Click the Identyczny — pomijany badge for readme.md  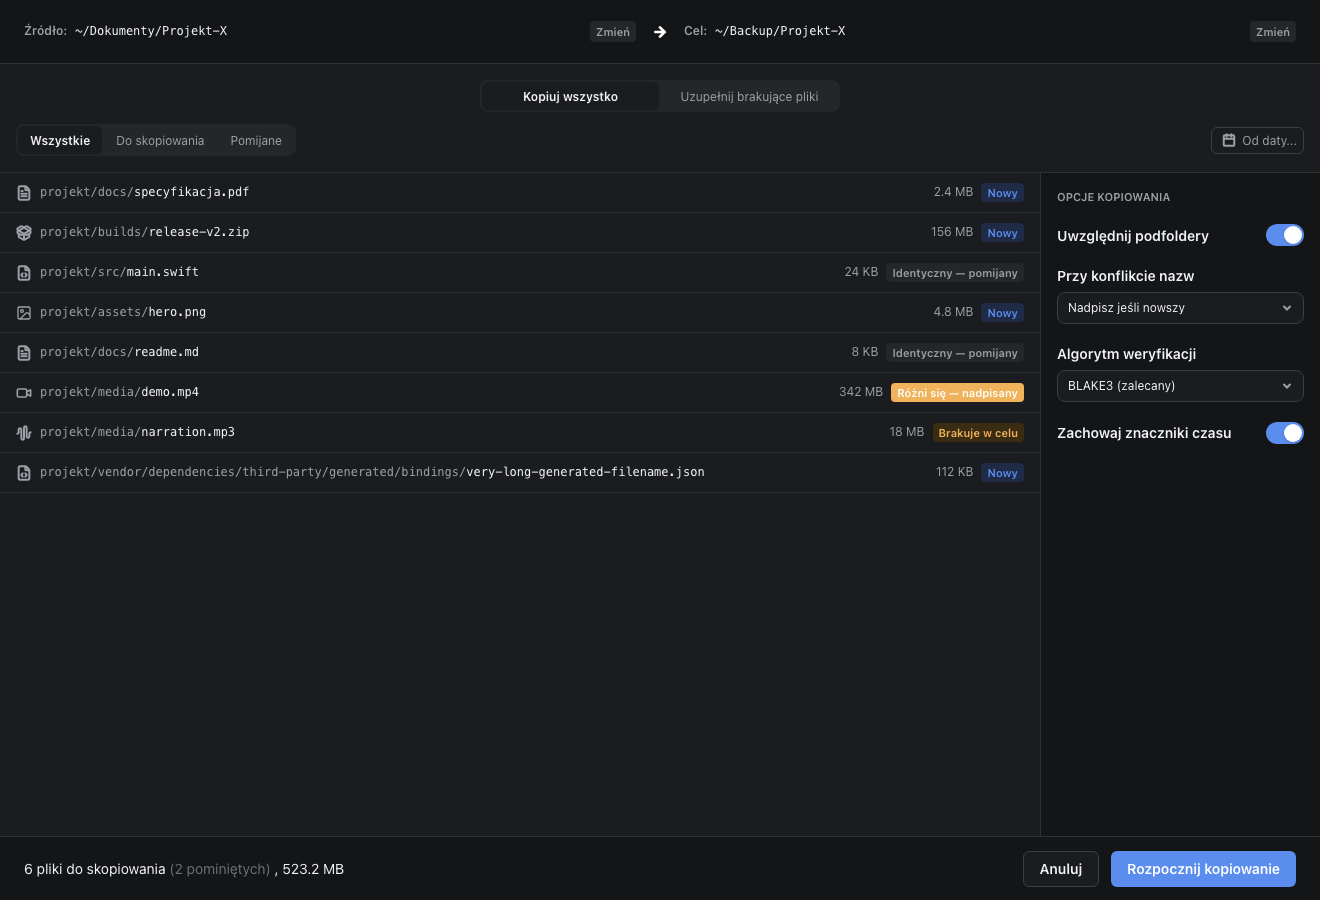pos(955,353)
